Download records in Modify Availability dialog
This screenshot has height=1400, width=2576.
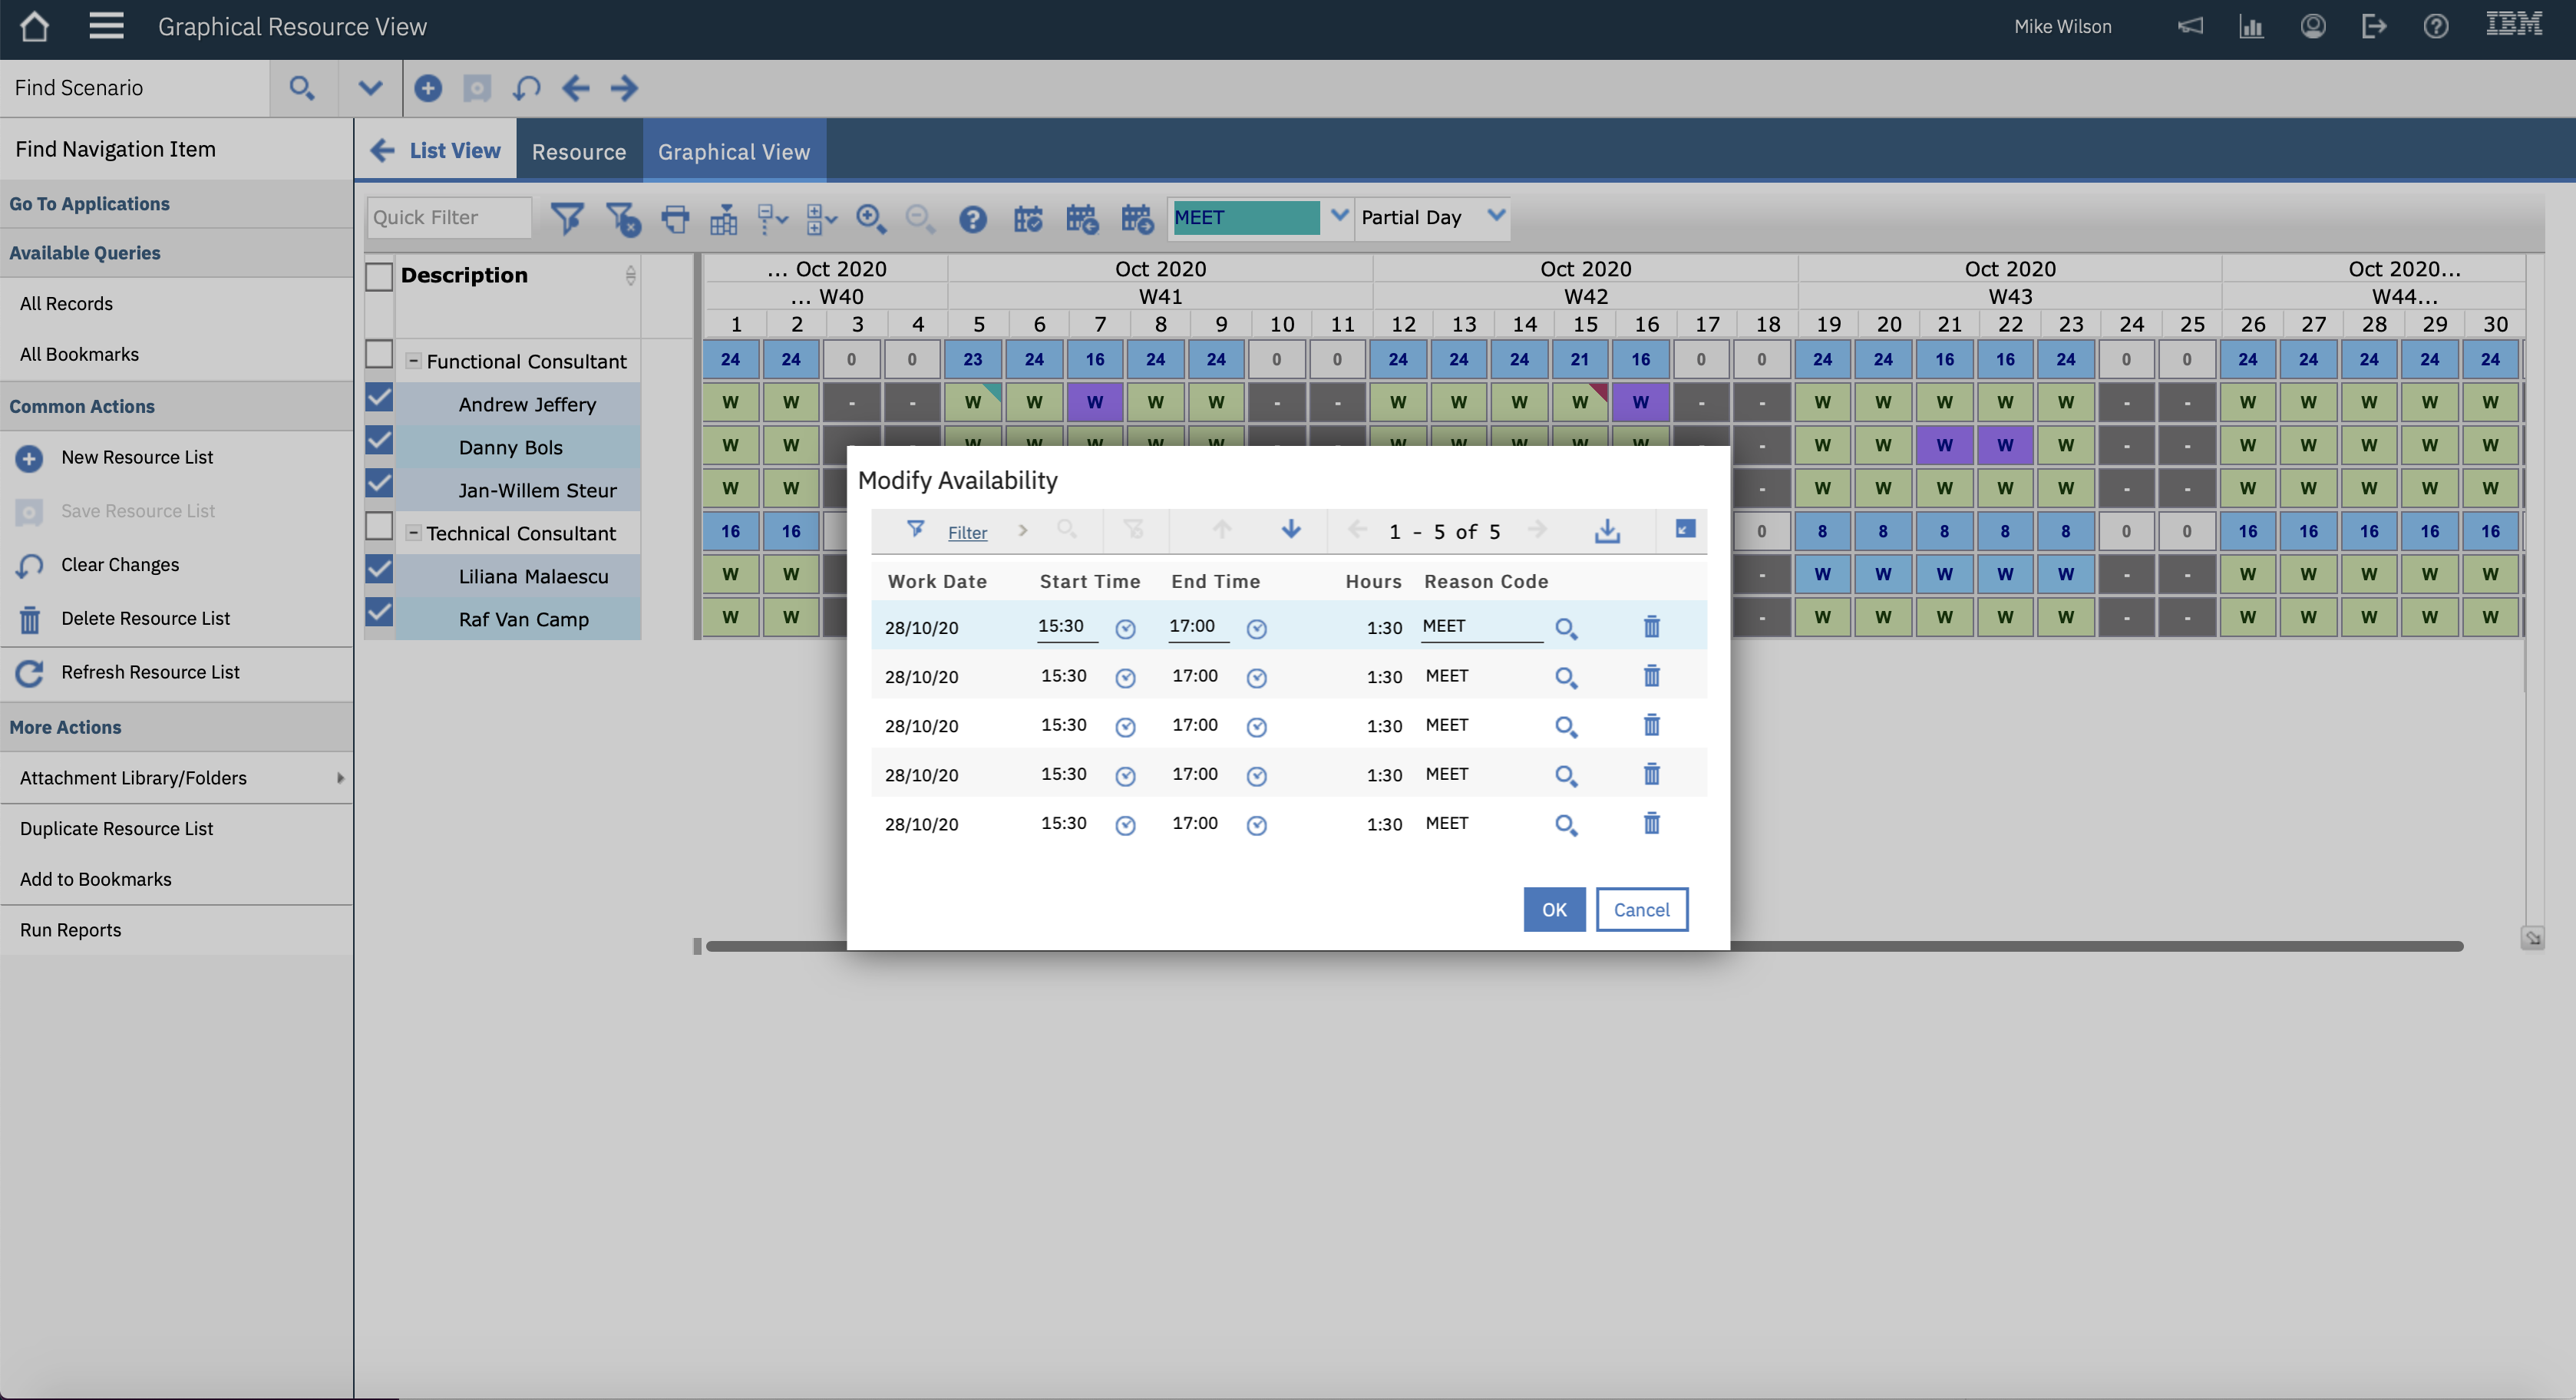coord(1607,530)
